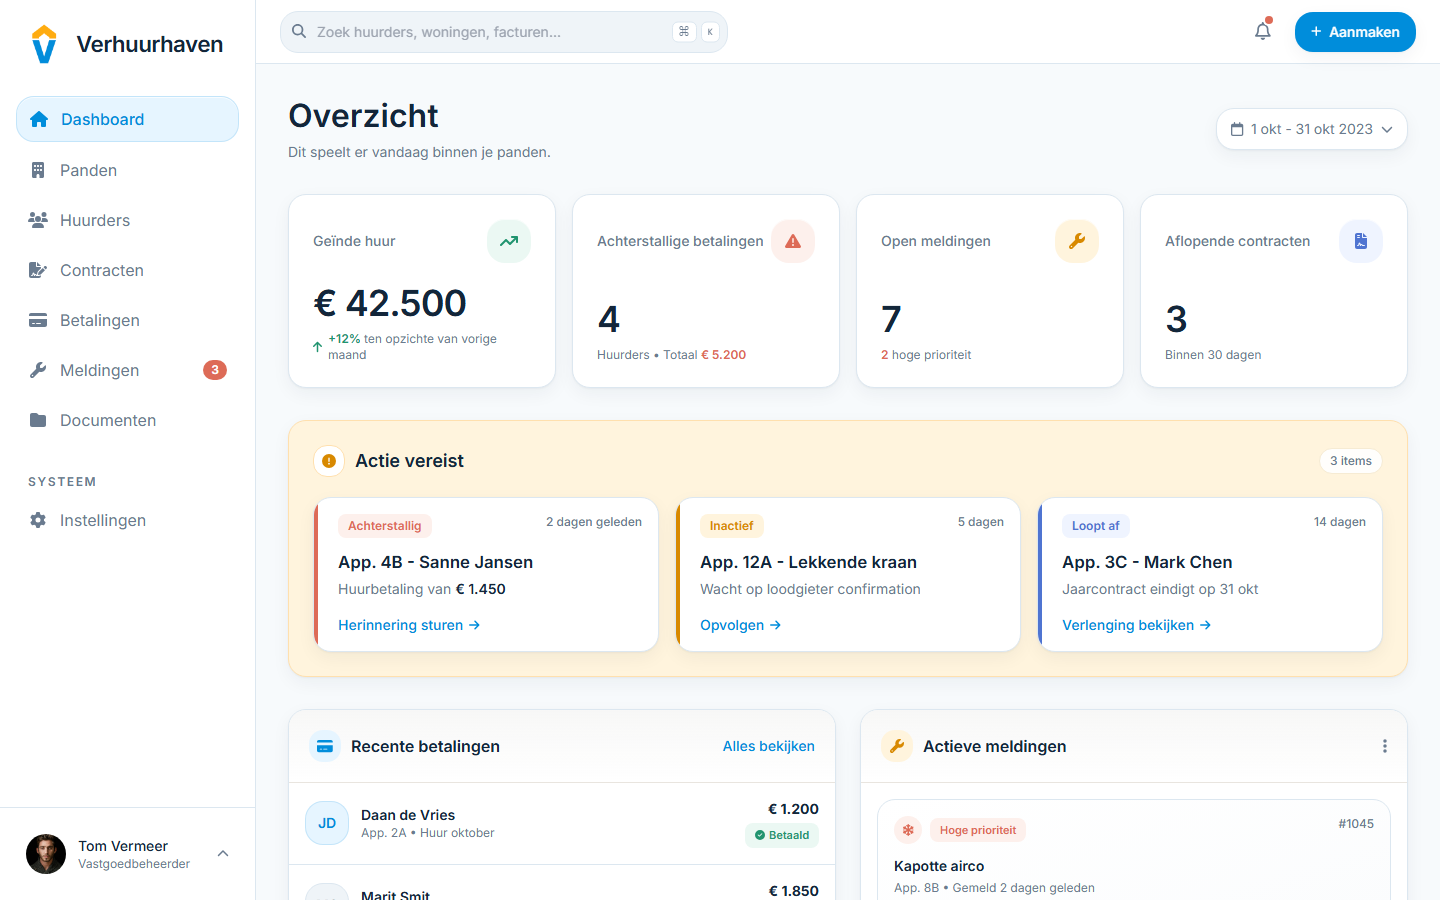The height and width of the screenshot is (900, 1440).
Task: Expand the Tom Vermeer profile chevron
Action: (222, 853)
